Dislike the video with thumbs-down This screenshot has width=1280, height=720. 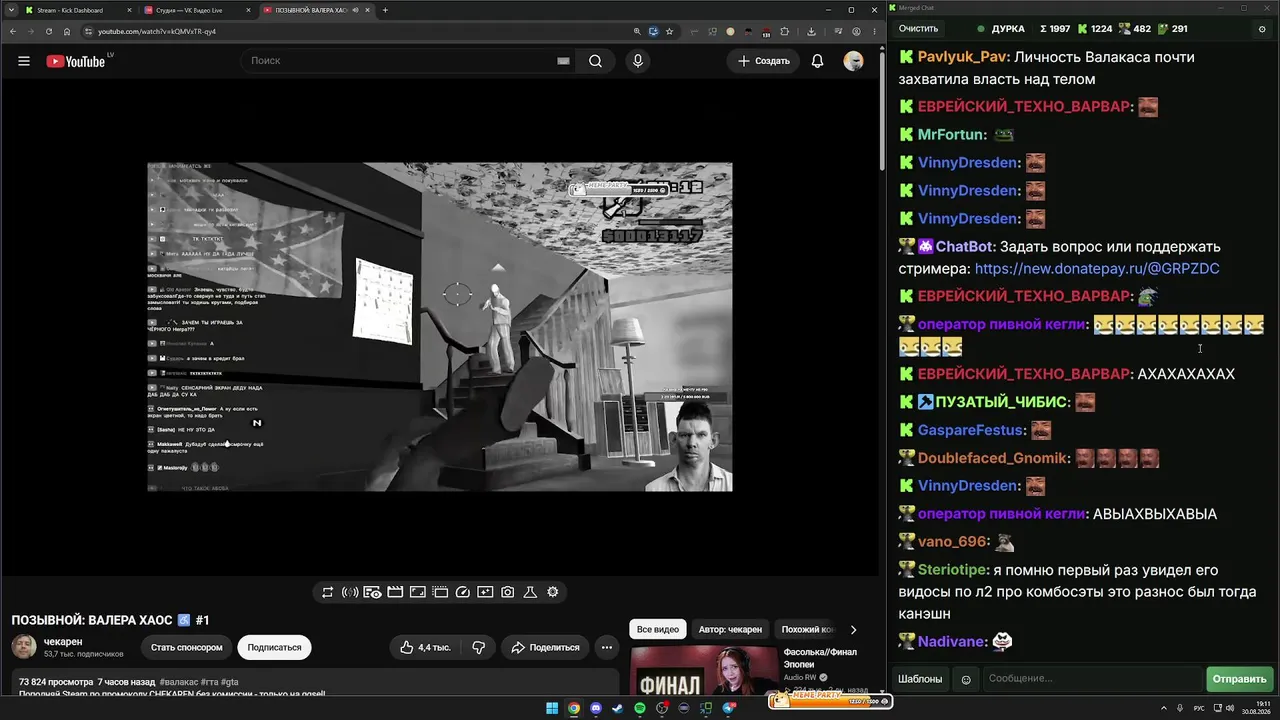click(478, 647)
